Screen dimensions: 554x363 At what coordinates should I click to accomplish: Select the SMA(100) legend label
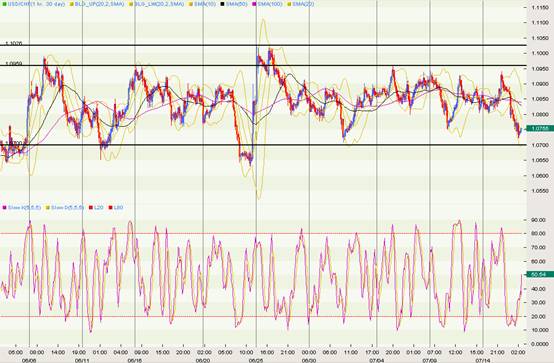tap(270, 4)
